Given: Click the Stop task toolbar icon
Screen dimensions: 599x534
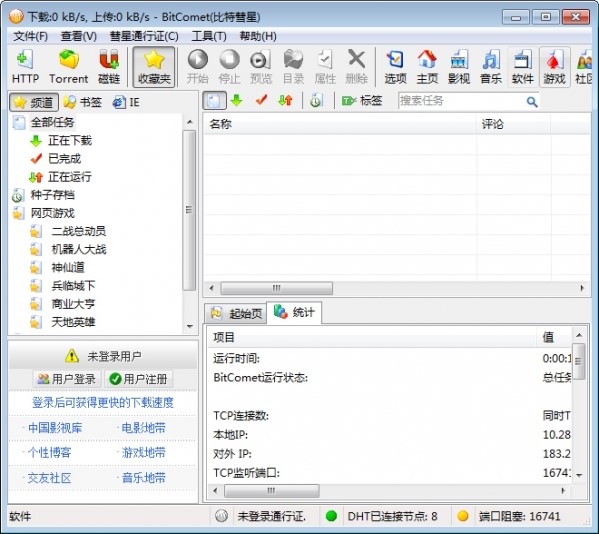Looking at the screenshot, I should (229, 67).
